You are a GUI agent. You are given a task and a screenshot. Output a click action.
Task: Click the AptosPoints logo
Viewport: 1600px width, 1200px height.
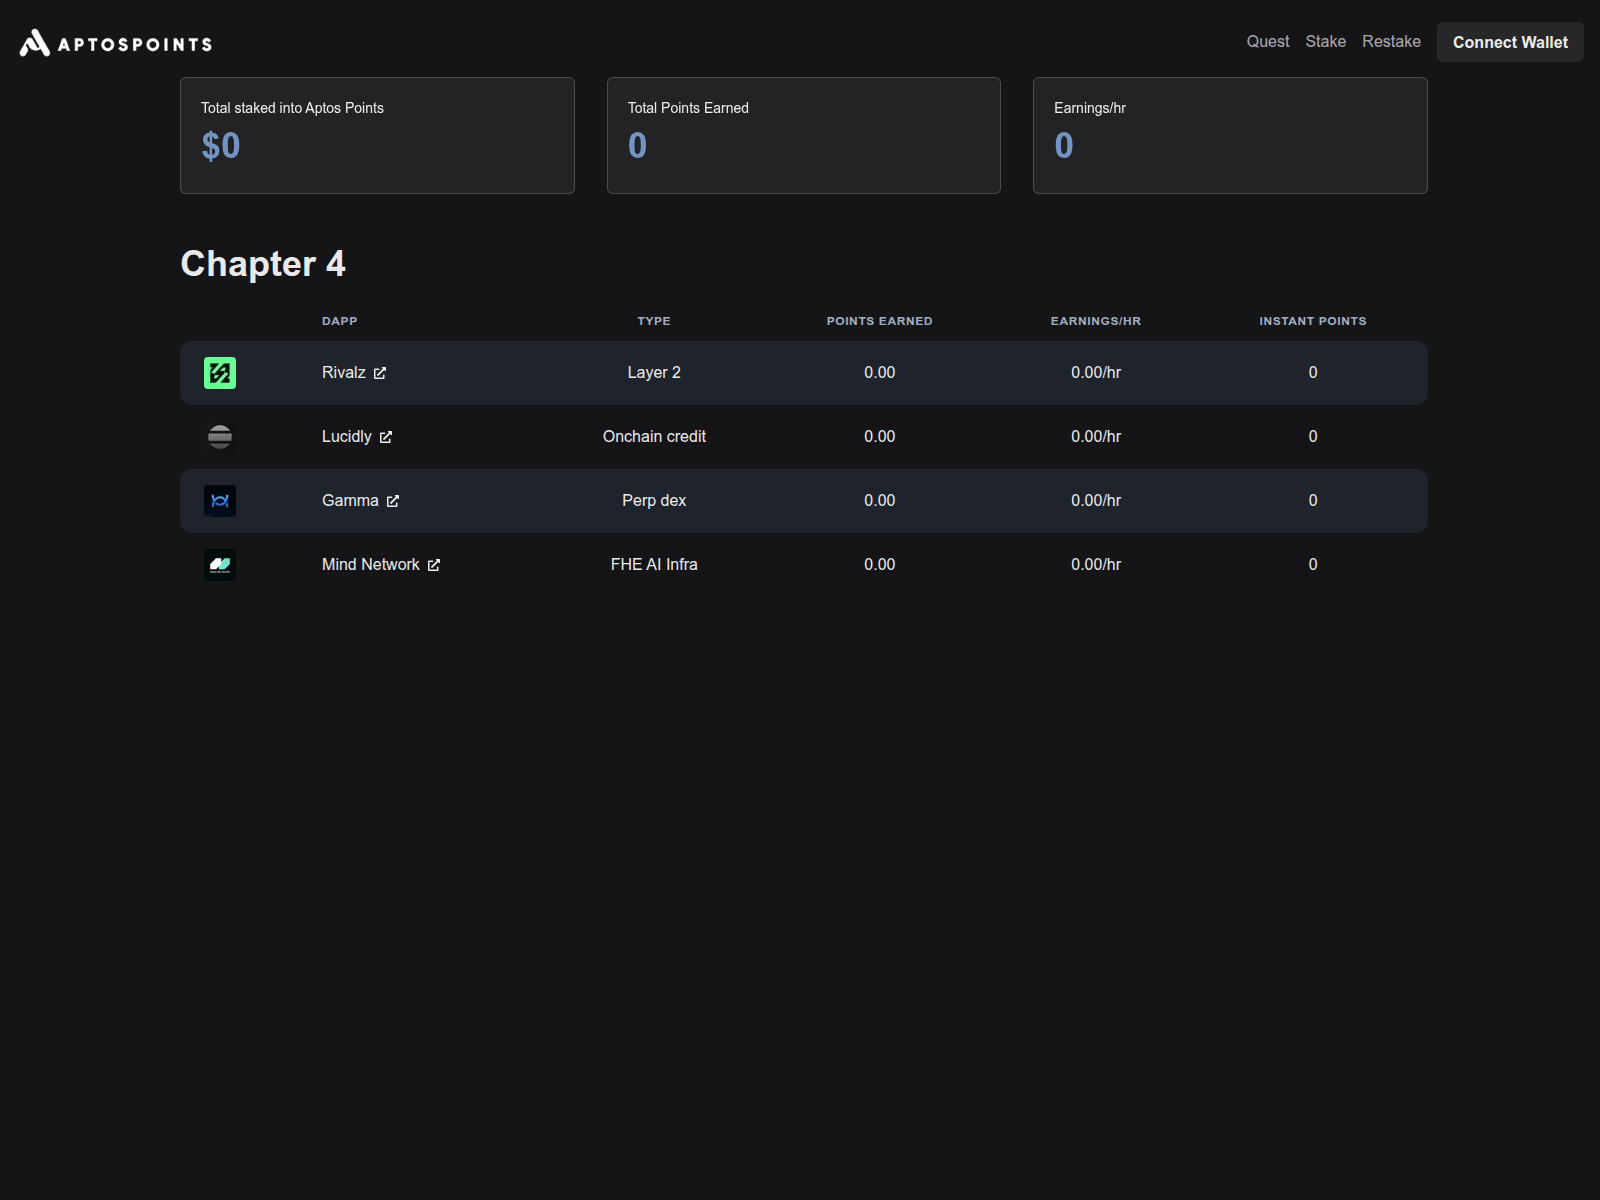click(116, 43)
